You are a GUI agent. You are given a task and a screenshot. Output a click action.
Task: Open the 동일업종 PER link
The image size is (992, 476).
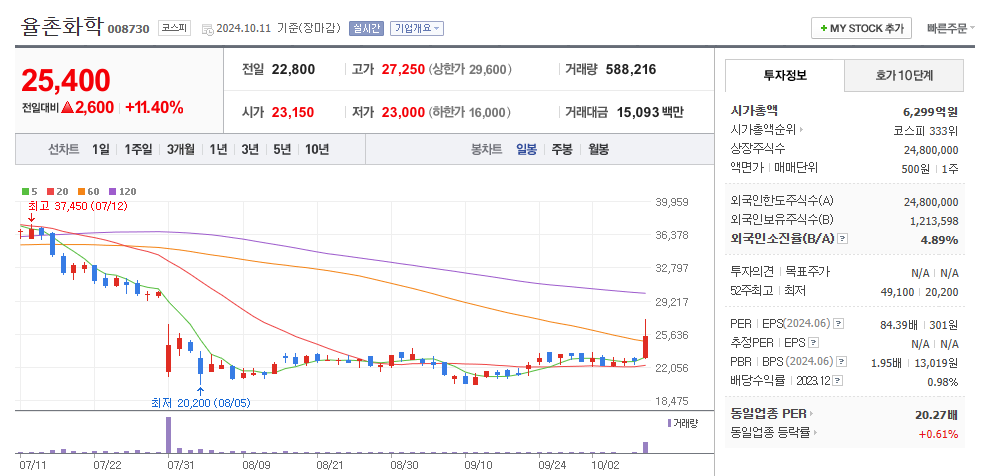(x=769, y=414)
